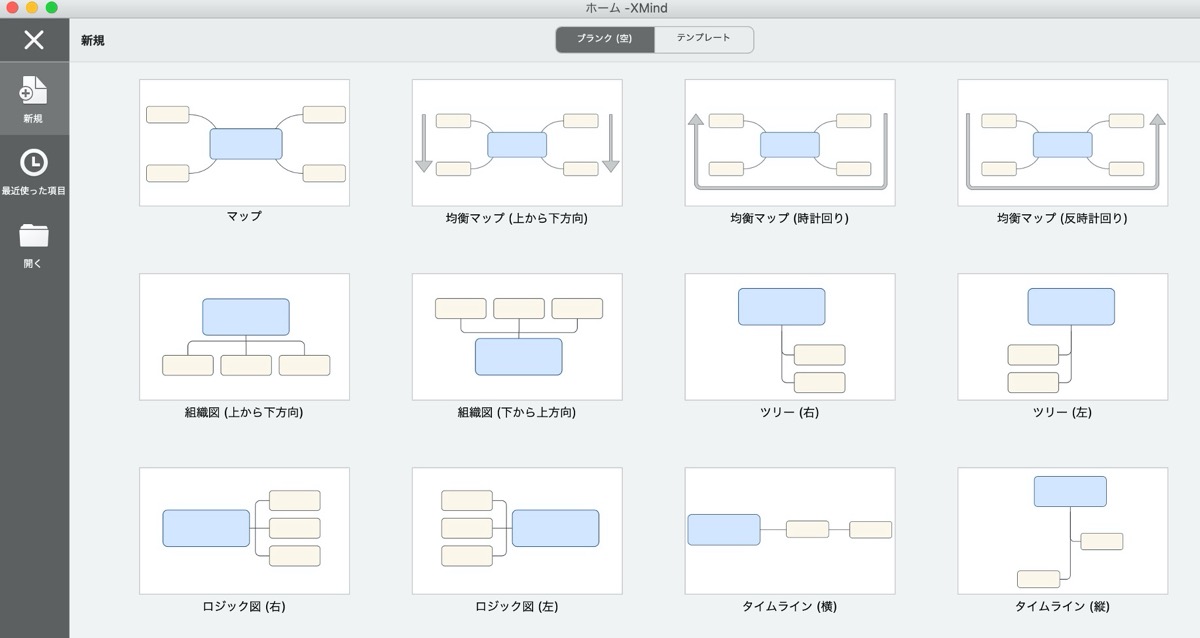Click the ツリー (右) caption
The height and width of the screenshot is (638, 1200).
pyautogui.click(x=790, y=412)
